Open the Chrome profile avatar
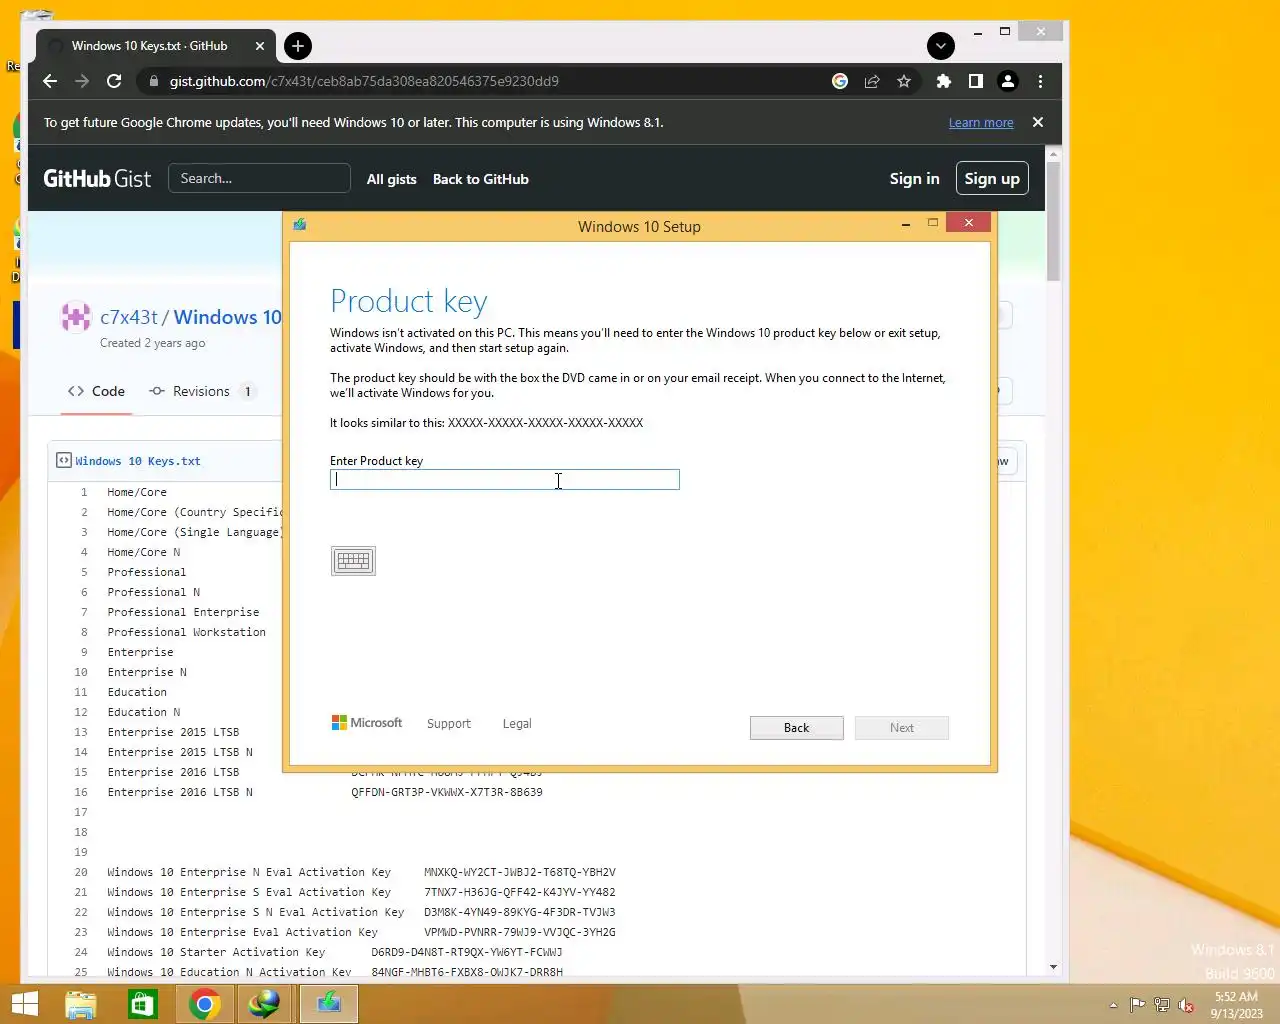 (1008, 81)
